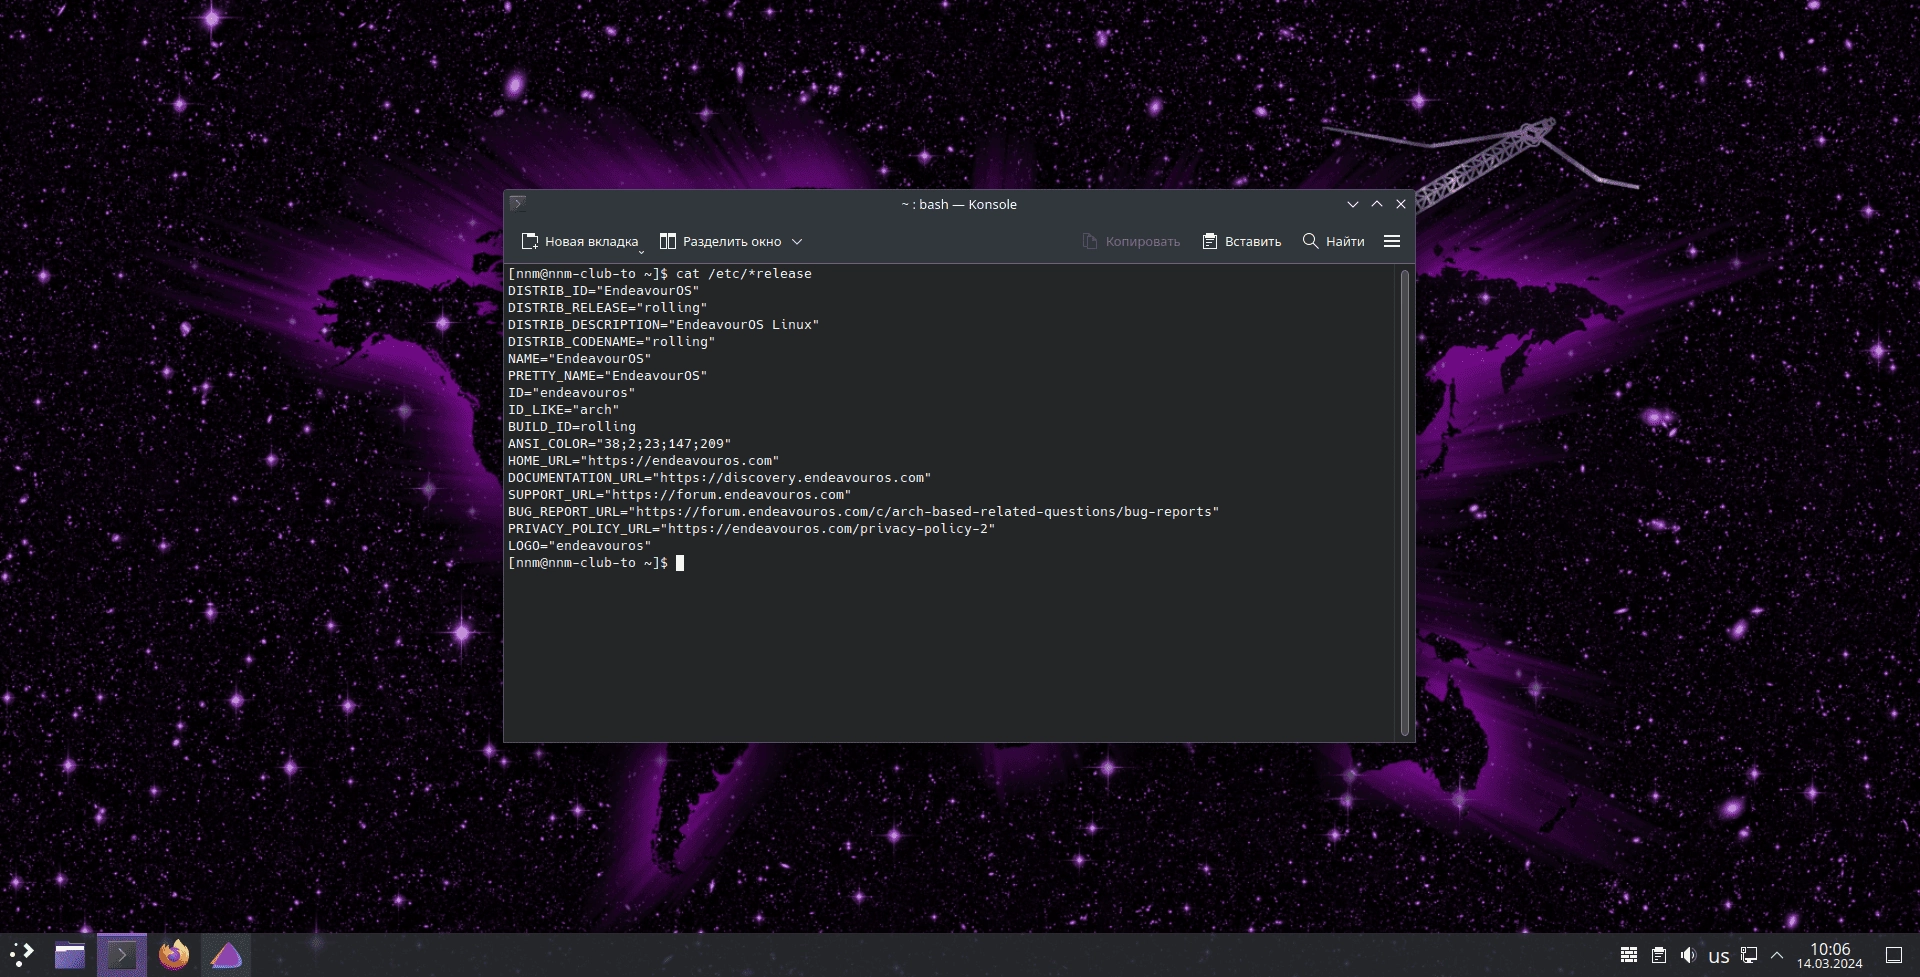1920x977 pixels.
Task: Open the Konsole hamburger menu
Action: pos(1391,241)
